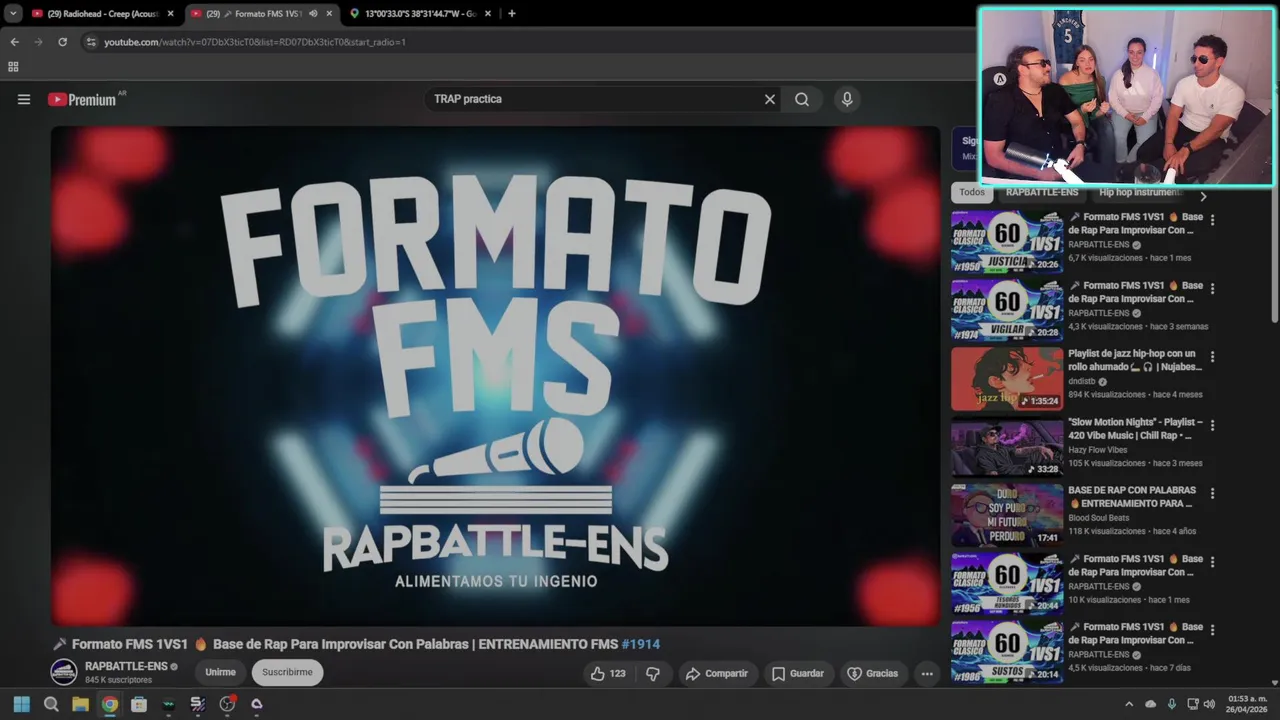Open the options menu for the 4,5 K visualizaciones video
The width and height of the screenshot is (1280, 720).
click(1212, 630)
